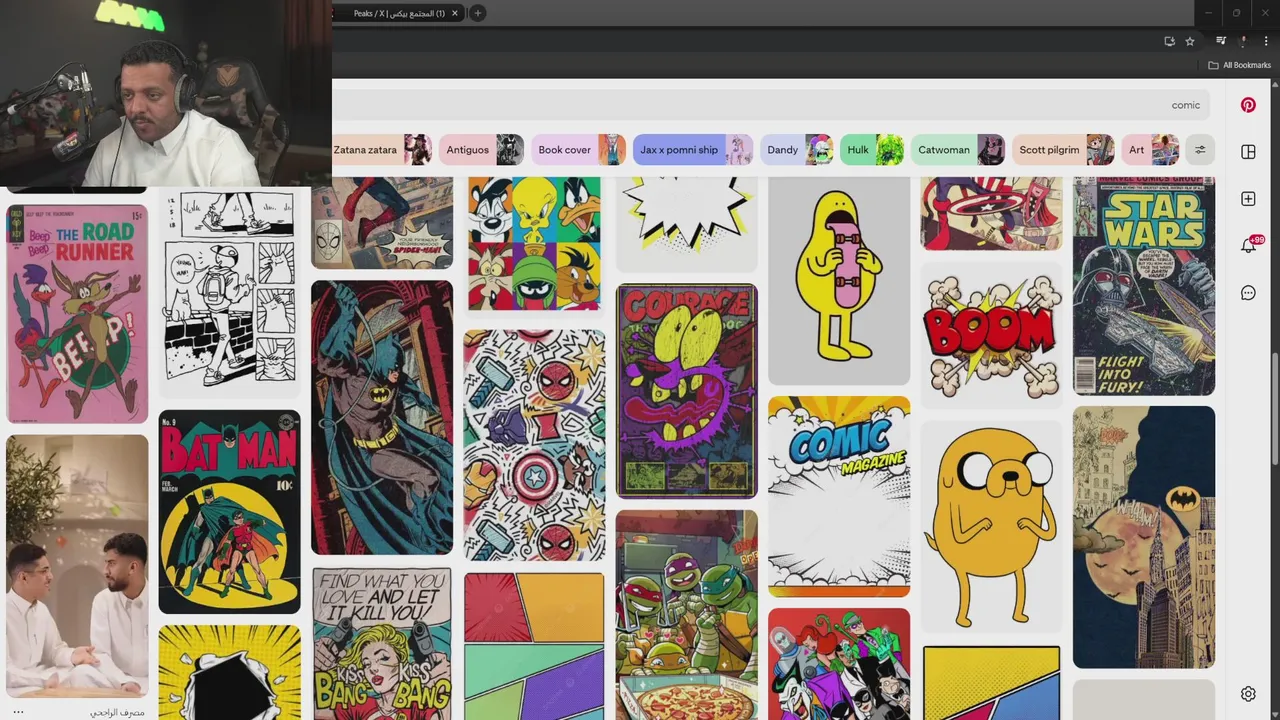
Task: Open the blue-caped Batman swinging pin
Action: [382, 417]
